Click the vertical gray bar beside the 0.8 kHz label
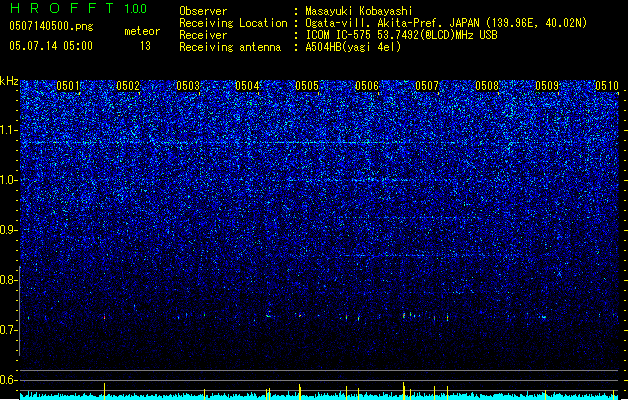 click(20, 311)
